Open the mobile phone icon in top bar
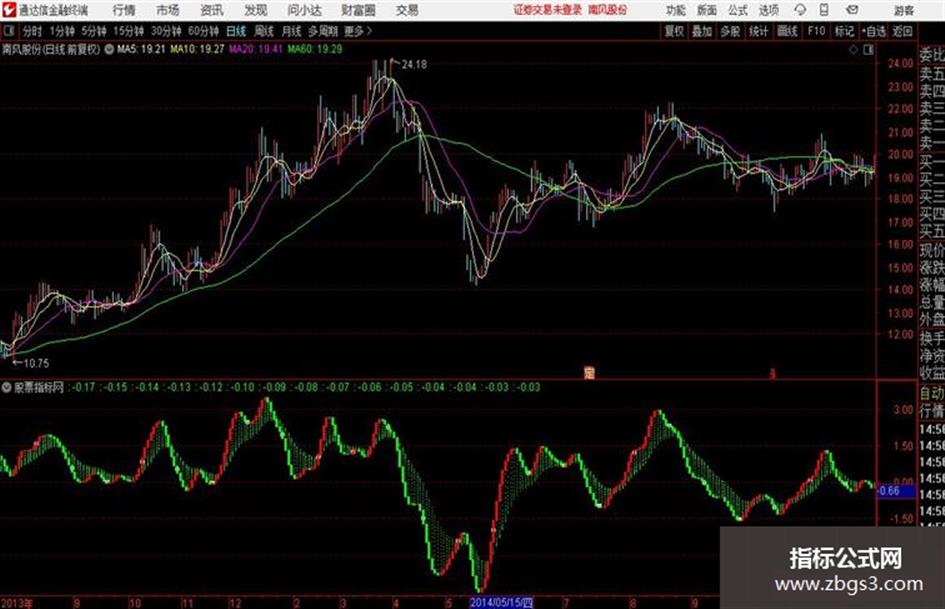 coord(824,10)
